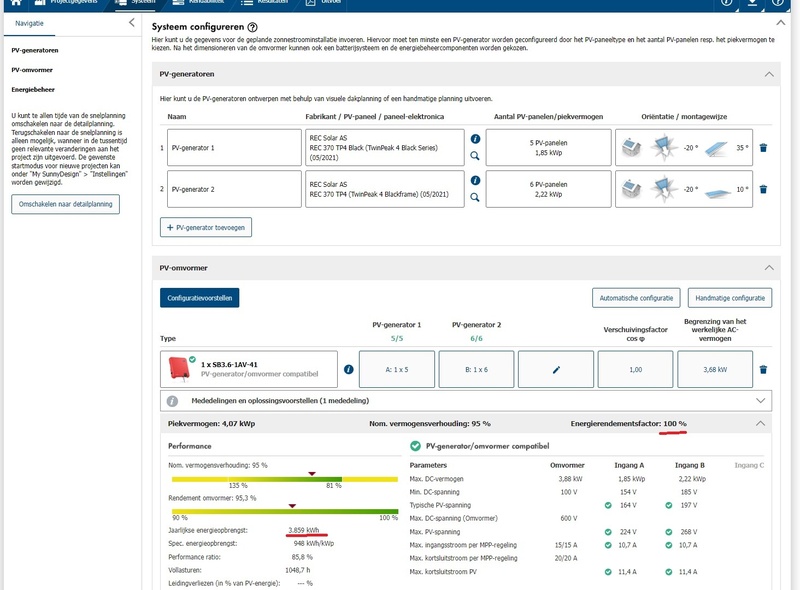The height and width of the screenshot is (590, 800).
Task: Click house roof icon of PV-generator 2
Action: coord(631,189)
